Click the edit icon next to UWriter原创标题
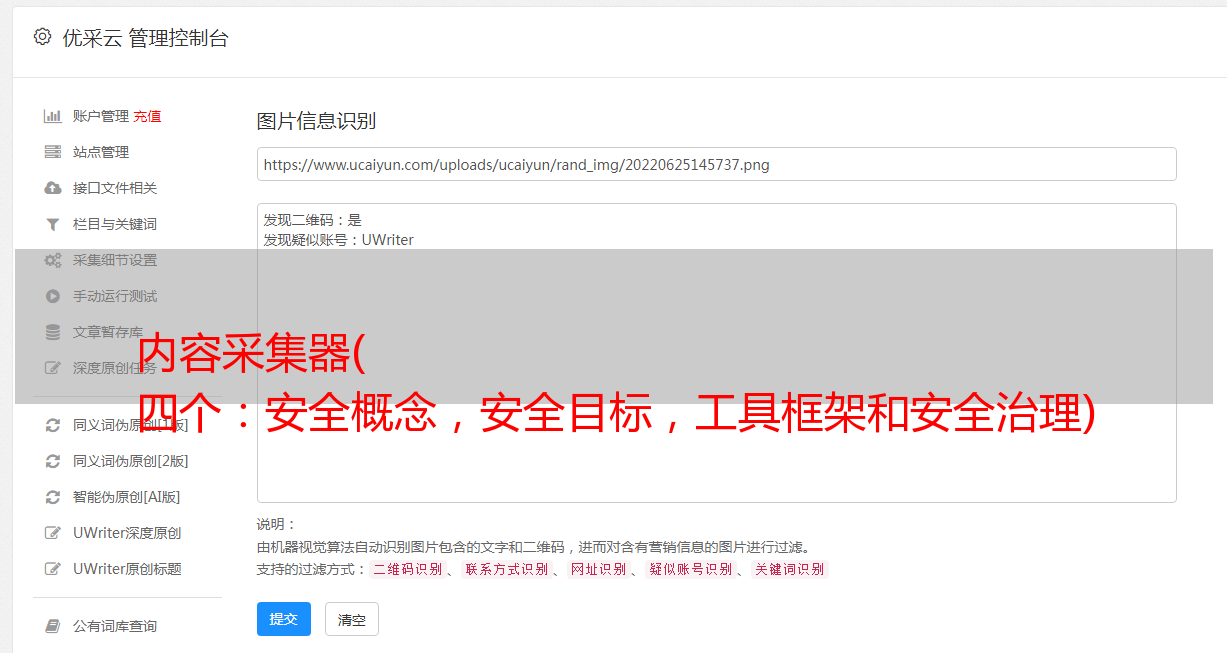Viewport: 1227px width, 653px height. (x=53, y=569)
